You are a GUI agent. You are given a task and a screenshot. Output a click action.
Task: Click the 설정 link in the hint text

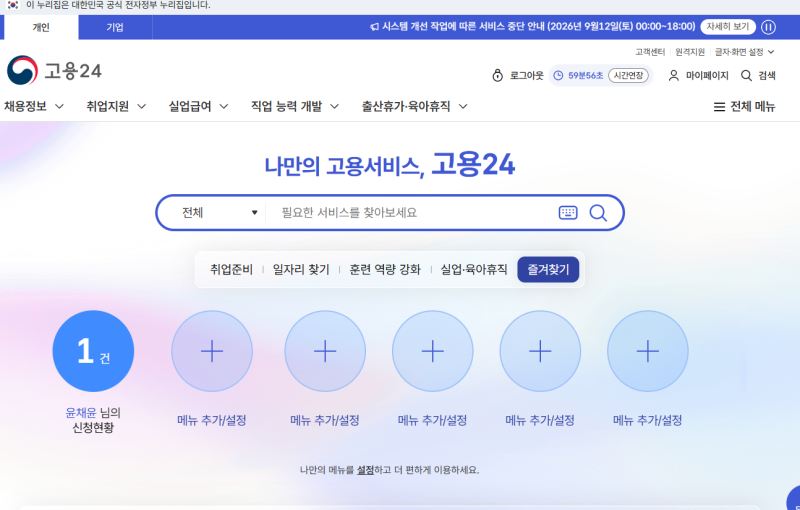point(365,470)
